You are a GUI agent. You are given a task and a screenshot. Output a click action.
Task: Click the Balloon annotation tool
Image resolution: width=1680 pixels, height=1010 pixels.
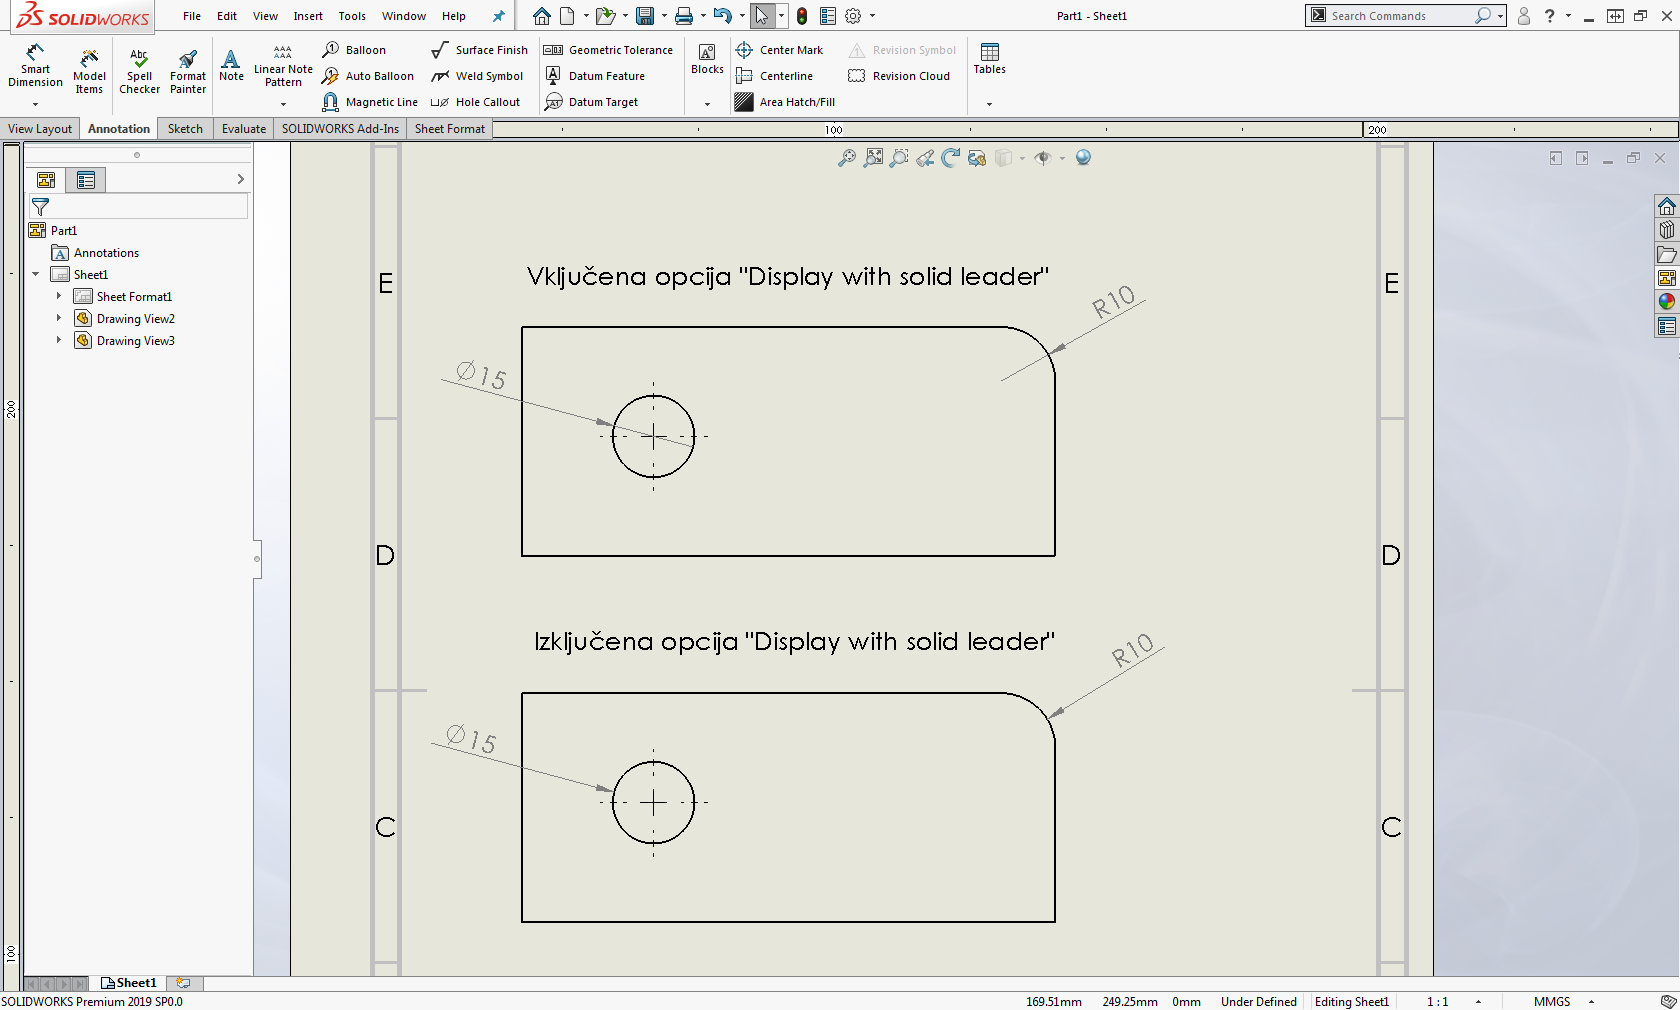(354, 50)
